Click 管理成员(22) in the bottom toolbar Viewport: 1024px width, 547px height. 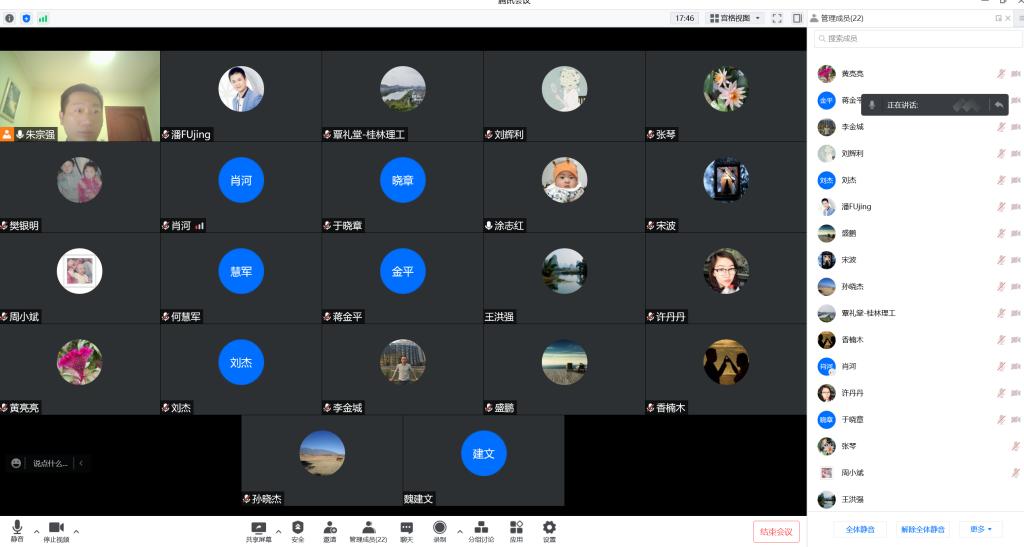click(368, 530)
